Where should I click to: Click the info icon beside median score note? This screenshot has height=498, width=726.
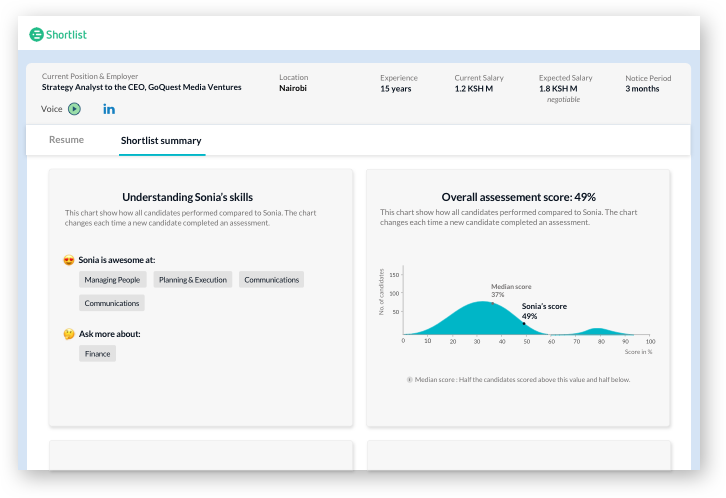(409, 380)
